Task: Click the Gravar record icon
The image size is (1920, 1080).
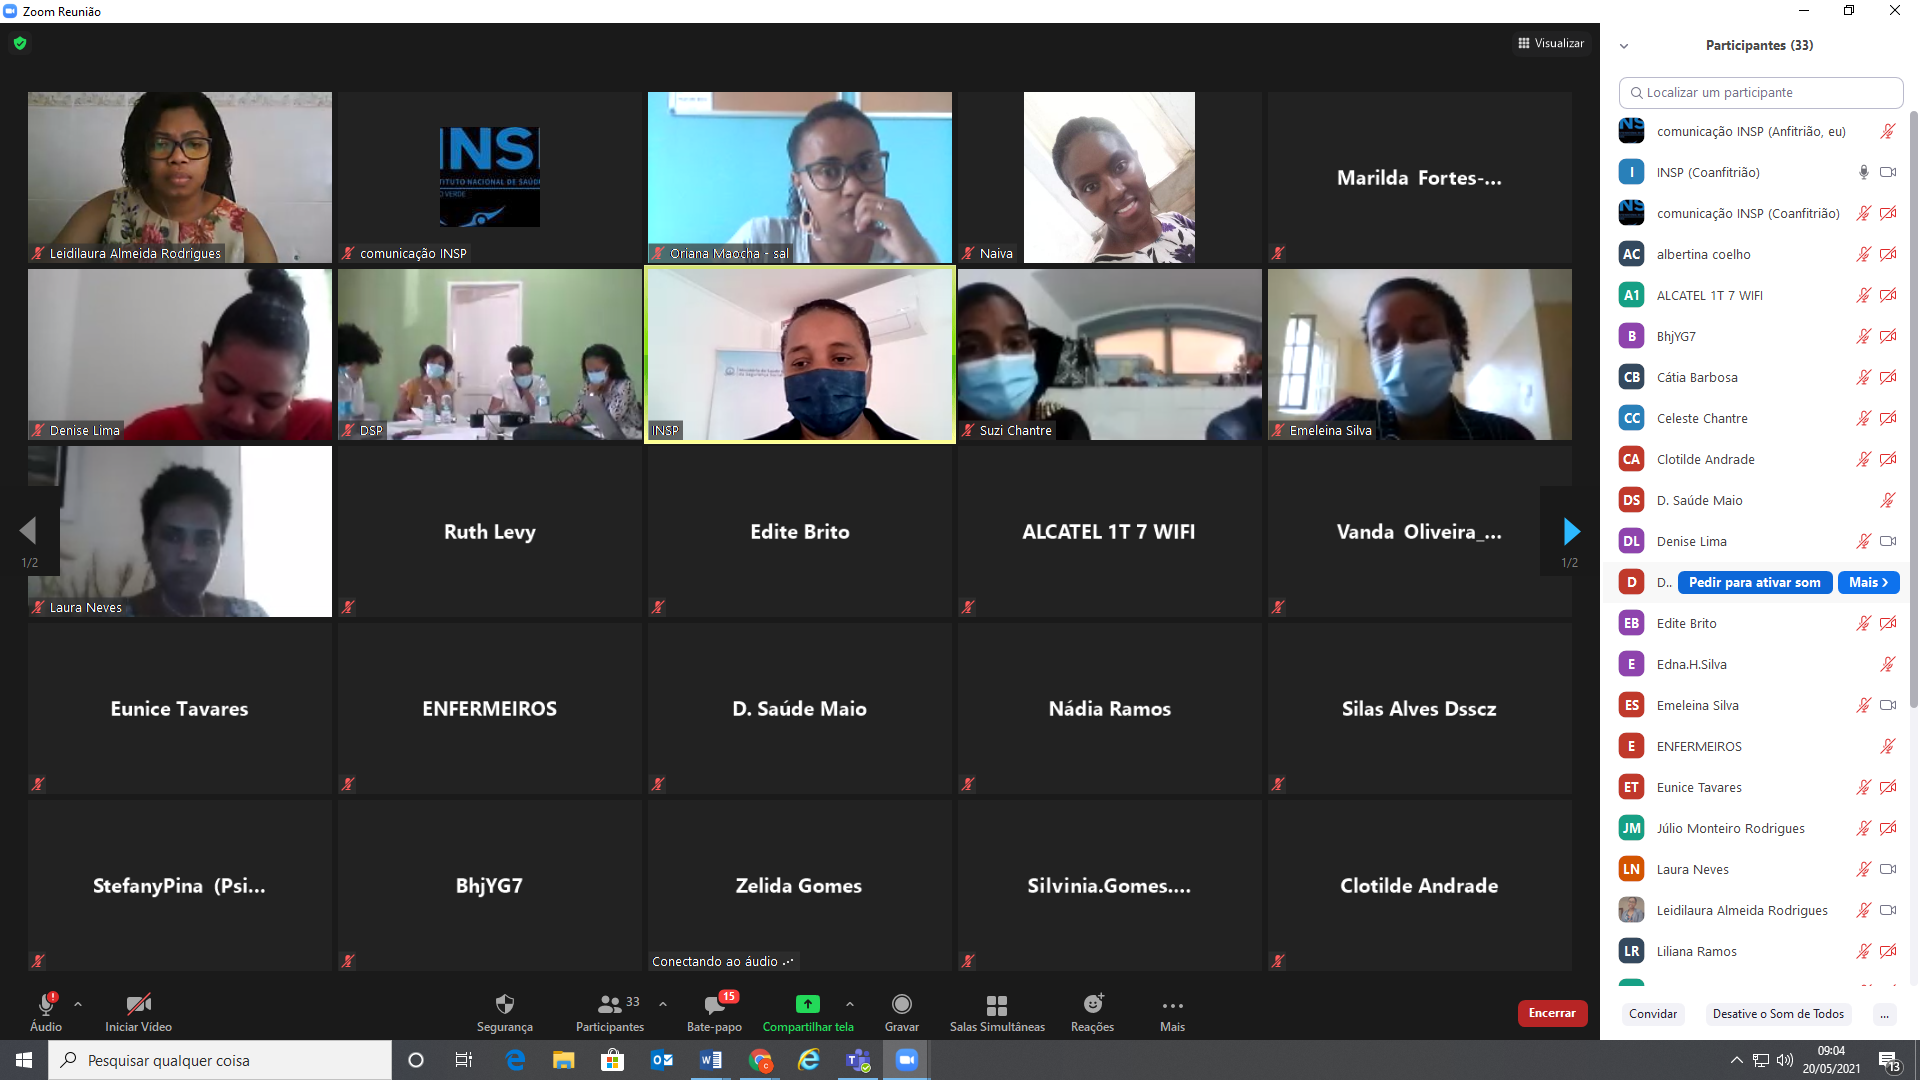Action: point(901,1004)
